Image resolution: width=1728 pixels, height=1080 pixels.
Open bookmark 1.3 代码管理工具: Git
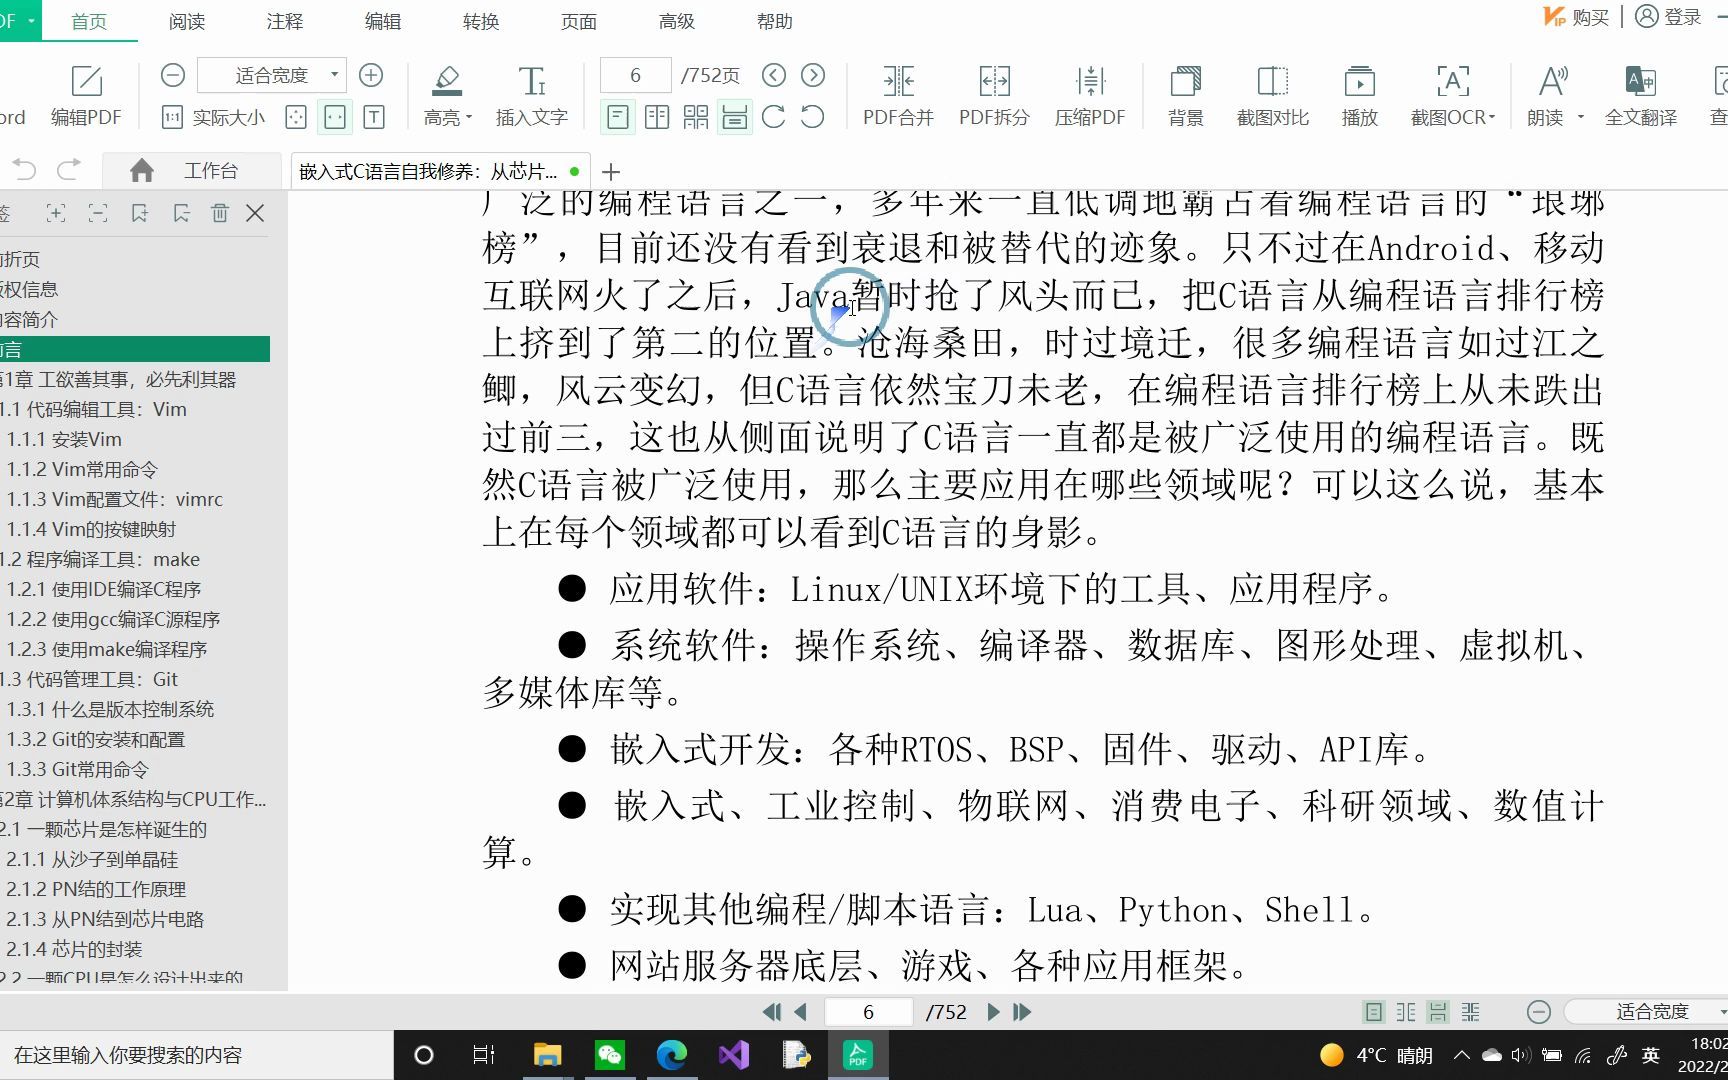coord(89,679)
